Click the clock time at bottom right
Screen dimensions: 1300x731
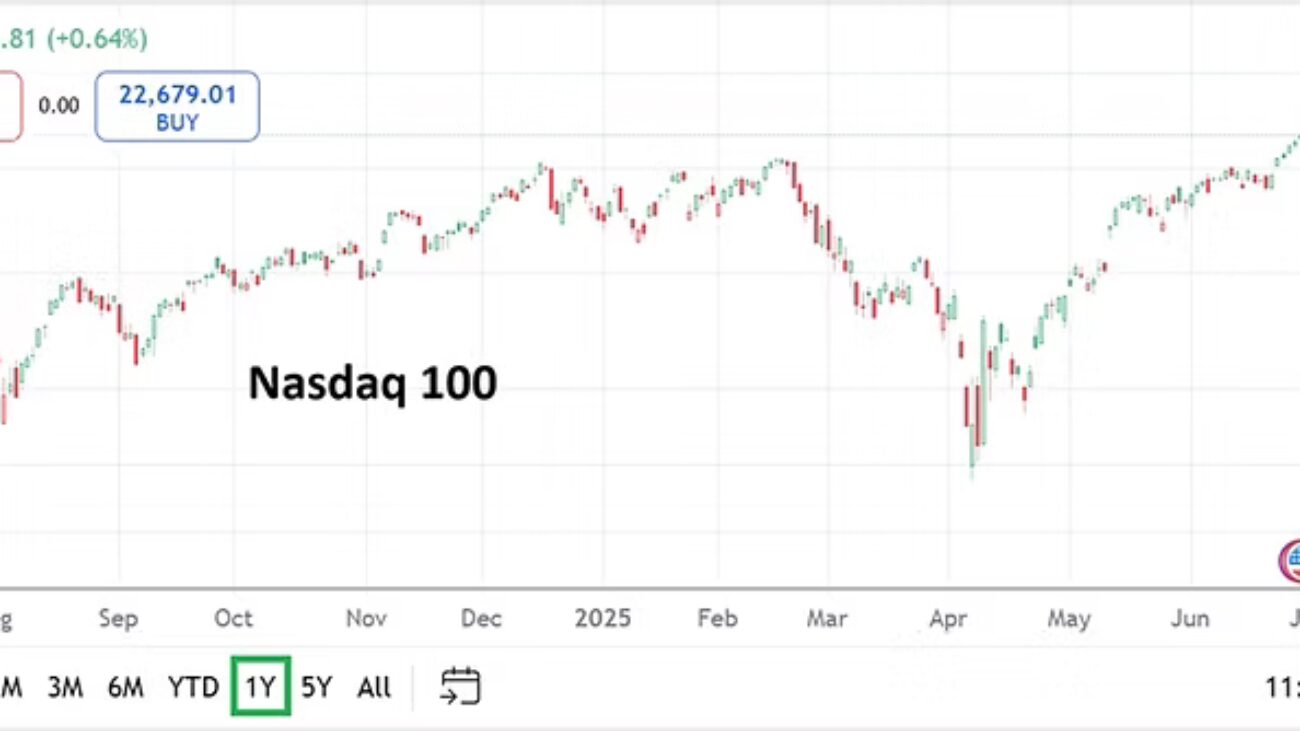(x=1284, y=687)
